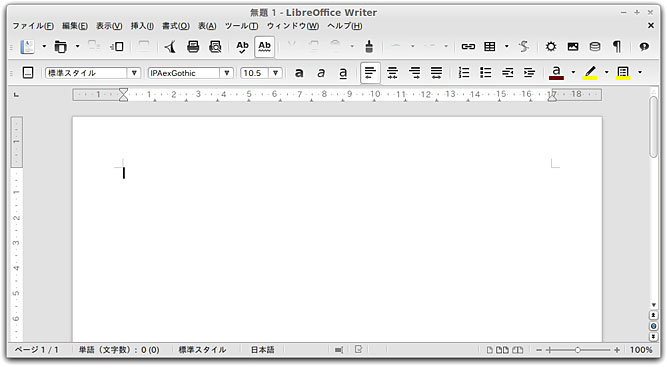Screen dimensions: 667x368
Task: Click 日本語 language in status bar
Action: coord(262,350)
